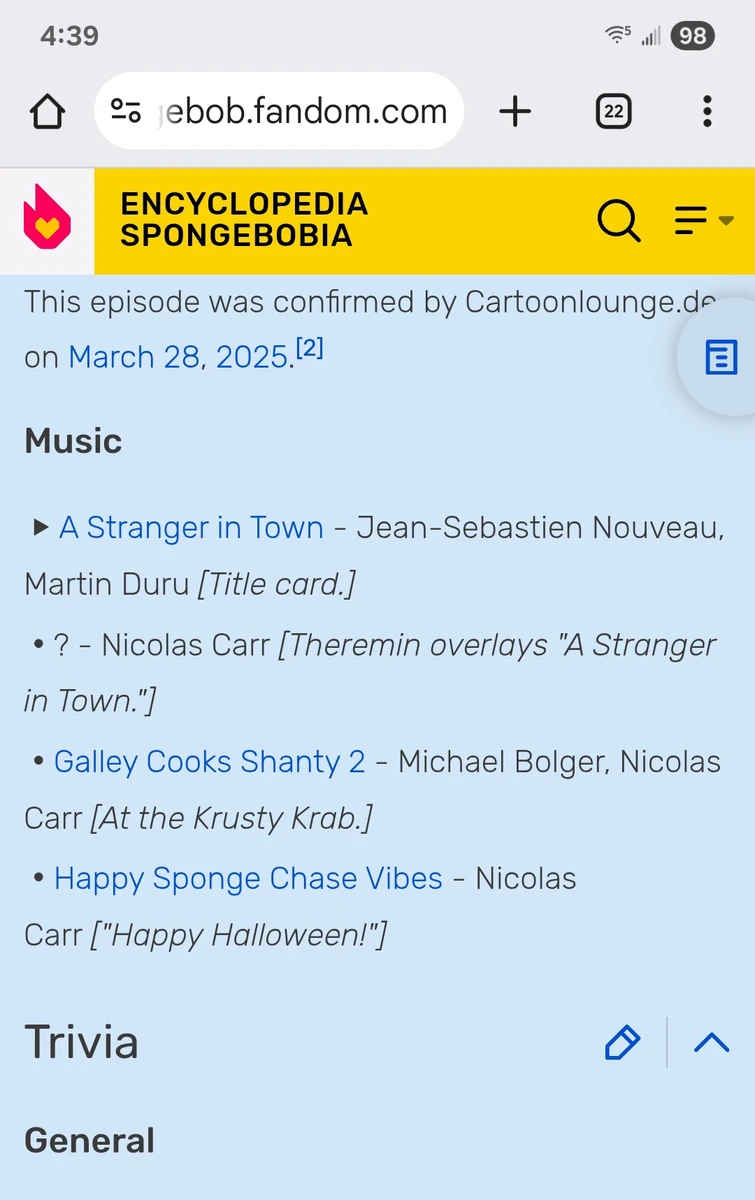
Task: Collapse the Trivia section chevron
Action: (711, 1042)
